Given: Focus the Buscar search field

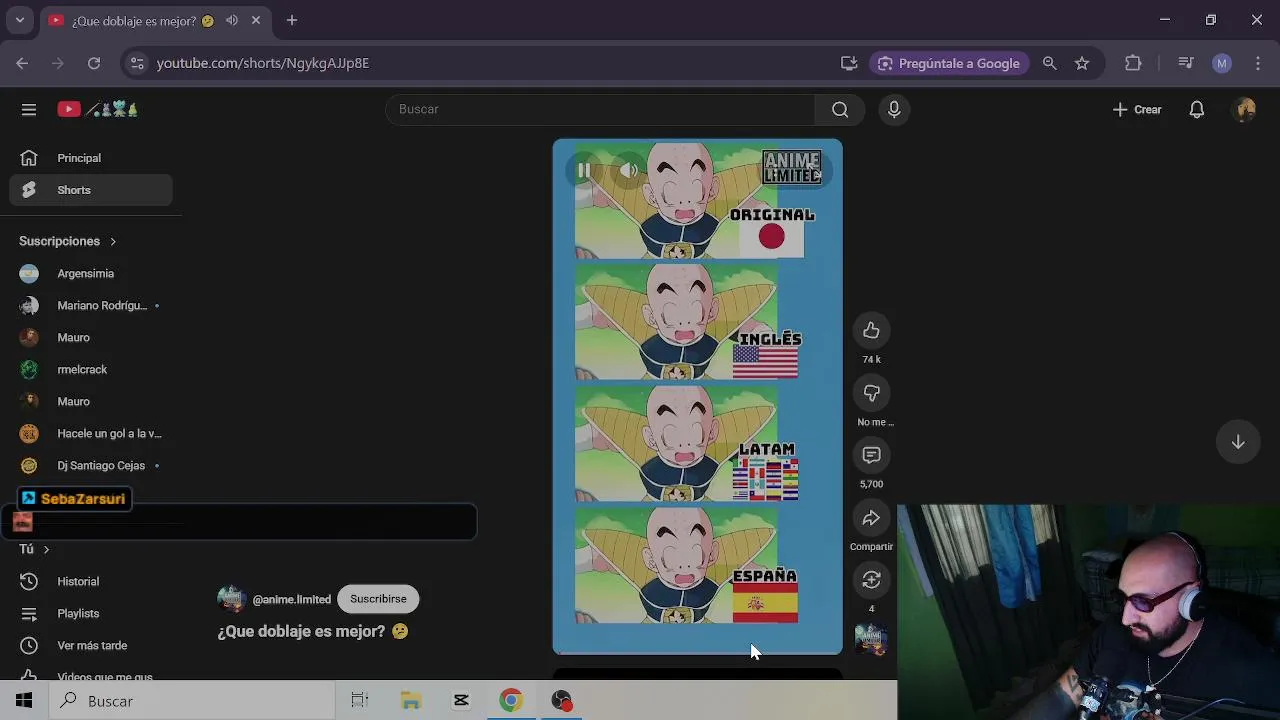Looking at the screenshot, I should point(600,109).
